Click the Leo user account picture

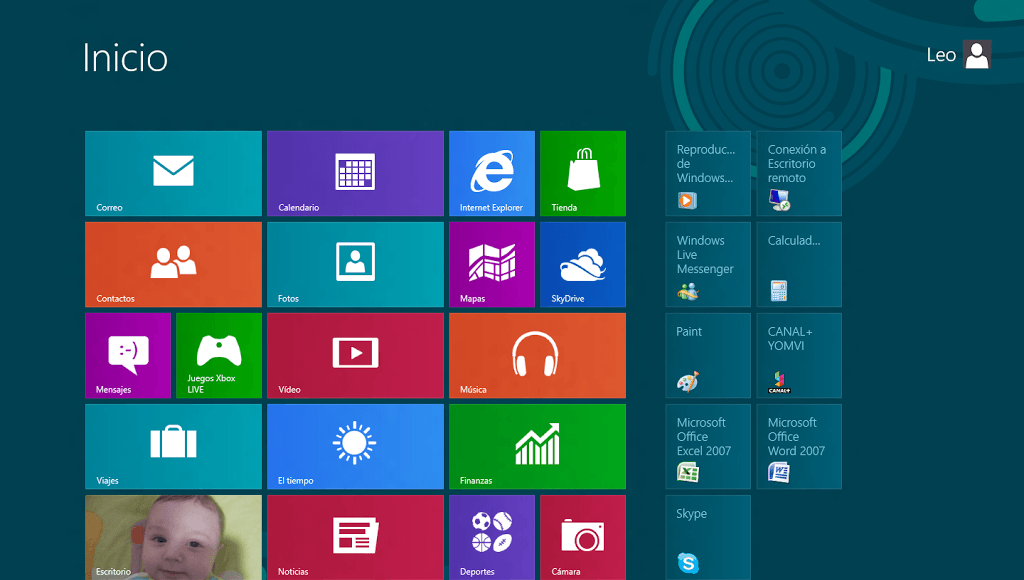[x=977, y=54]
